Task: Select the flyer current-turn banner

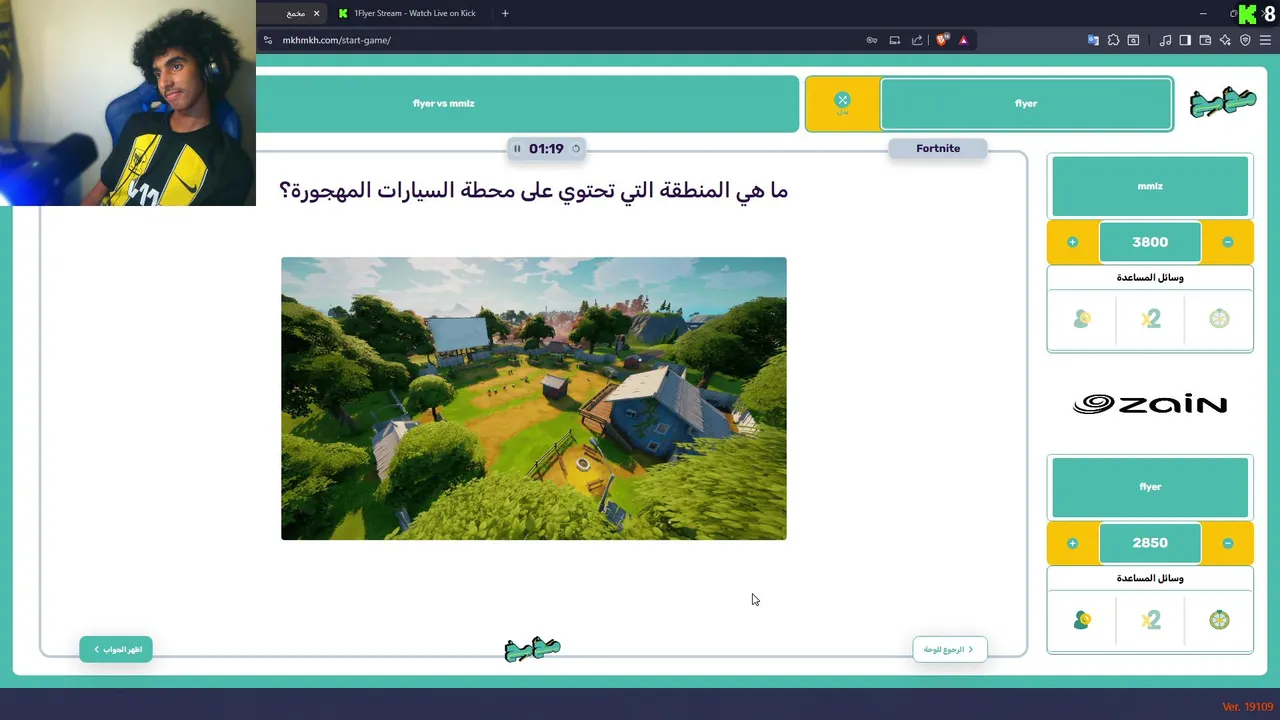Action: pos(1026,103)
